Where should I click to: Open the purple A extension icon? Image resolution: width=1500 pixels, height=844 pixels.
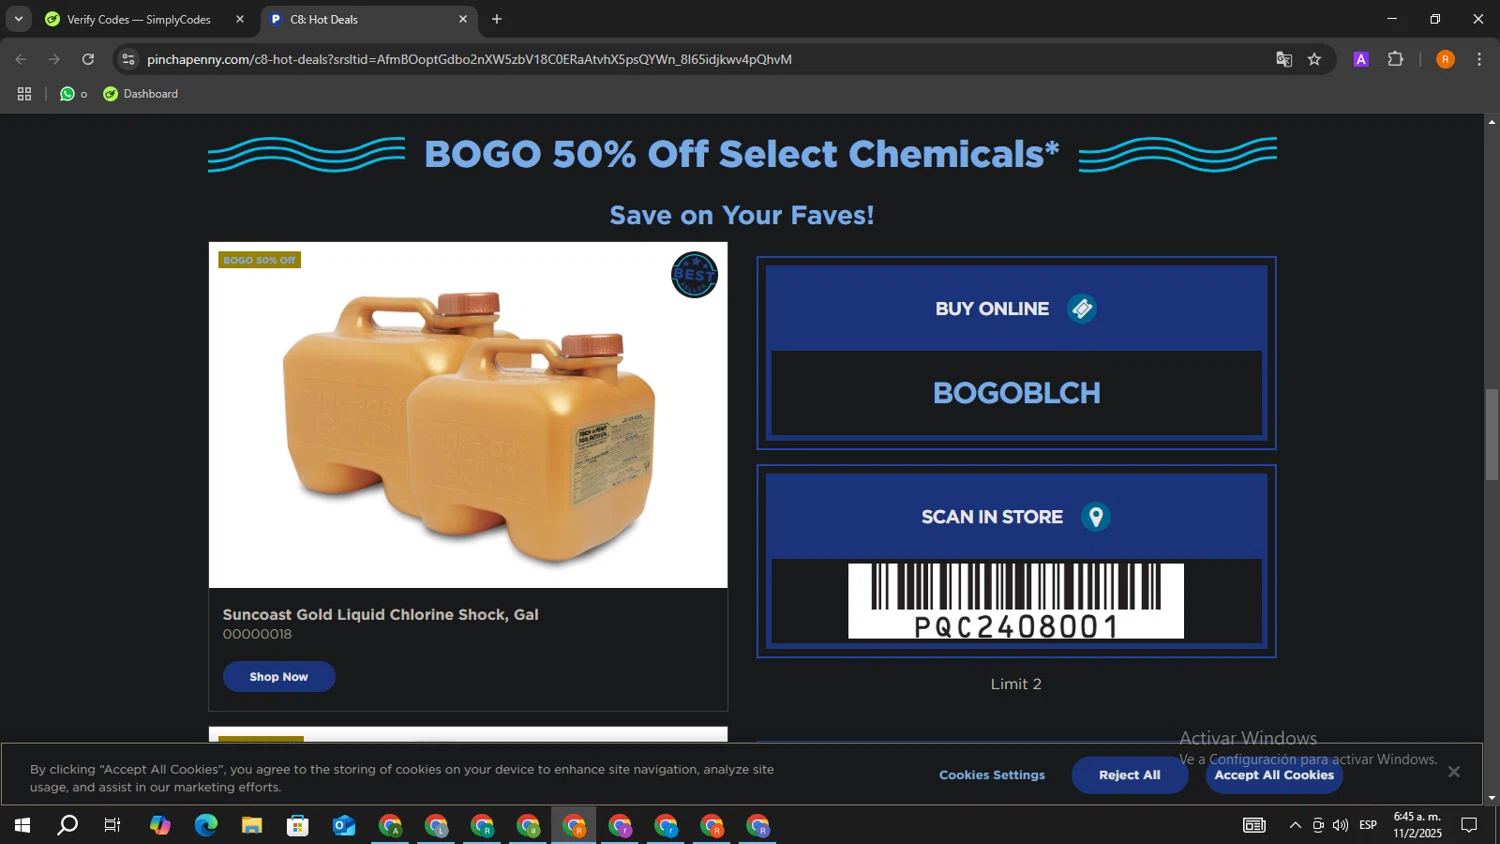tap(1361, 59)
